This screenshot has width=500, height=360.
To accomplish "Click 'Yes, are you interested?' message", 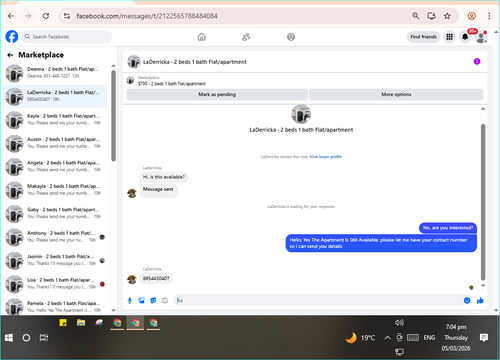I will point(448,228).
